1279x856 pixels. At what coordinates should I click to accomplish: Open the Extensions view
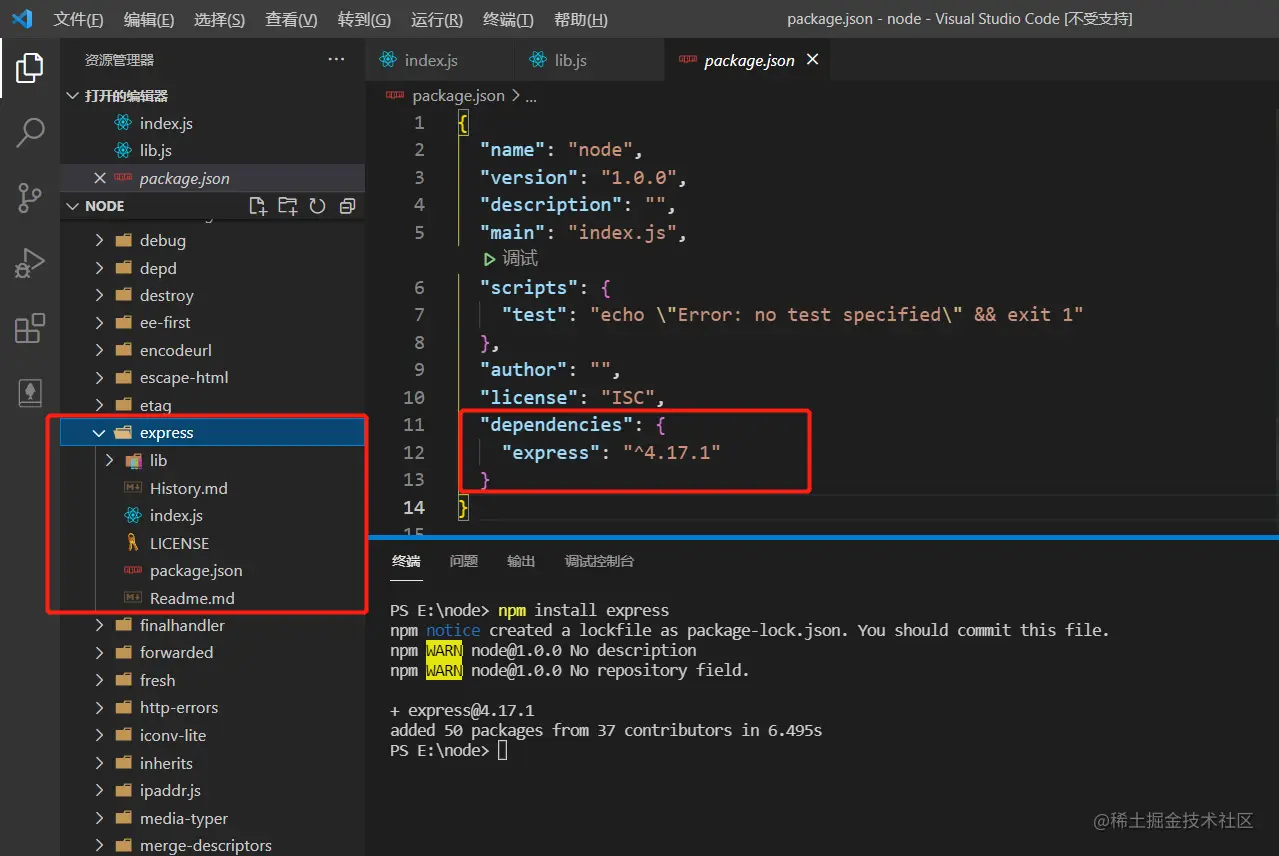click(30, 328)
